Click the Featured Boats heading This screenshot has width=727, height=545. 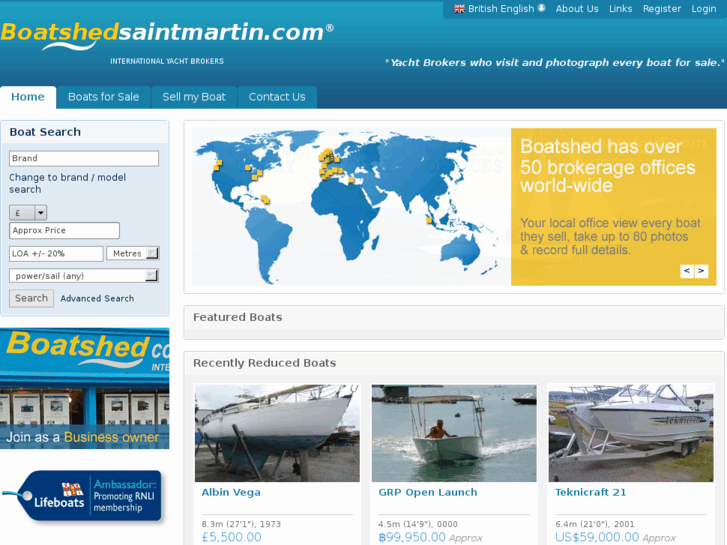[237, 317]
